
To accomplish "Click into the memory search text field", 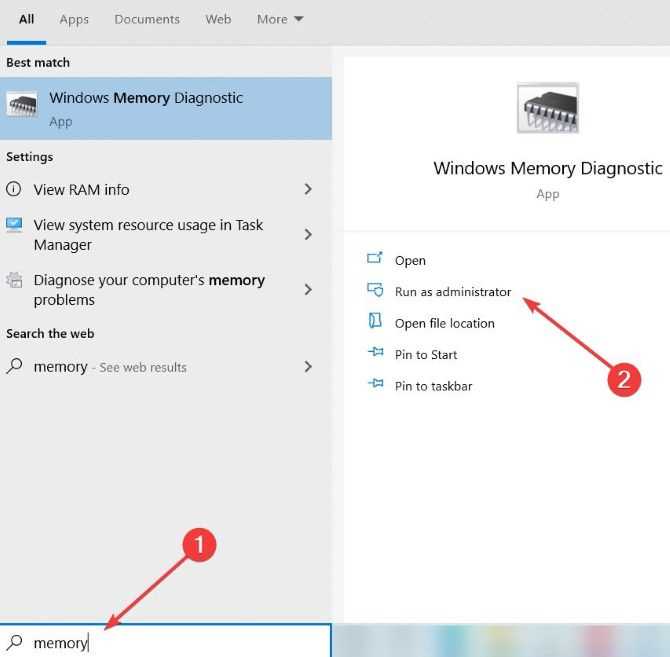I will point(165,642).
